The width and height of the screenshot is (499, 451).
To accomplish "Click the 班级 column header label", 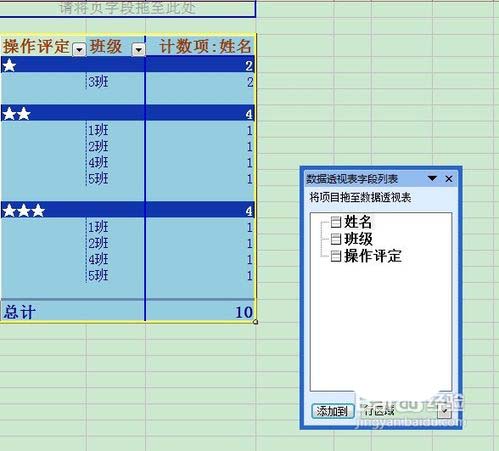I will point(106,46).
